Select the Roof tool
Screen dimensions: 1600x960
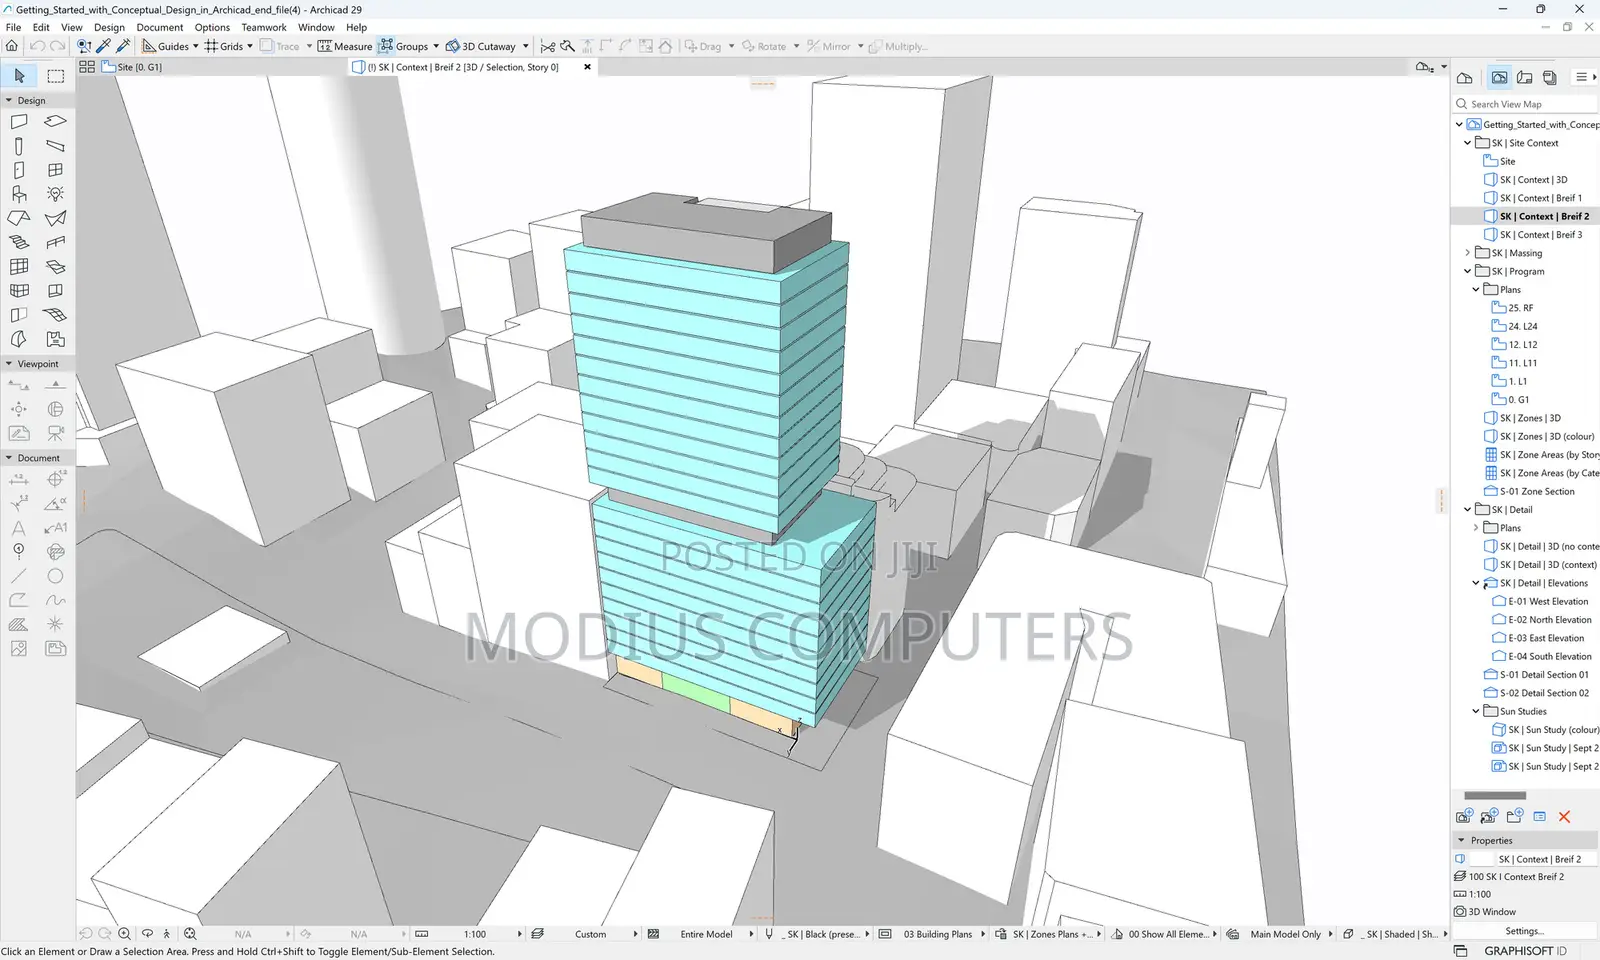tap(19, 218)
